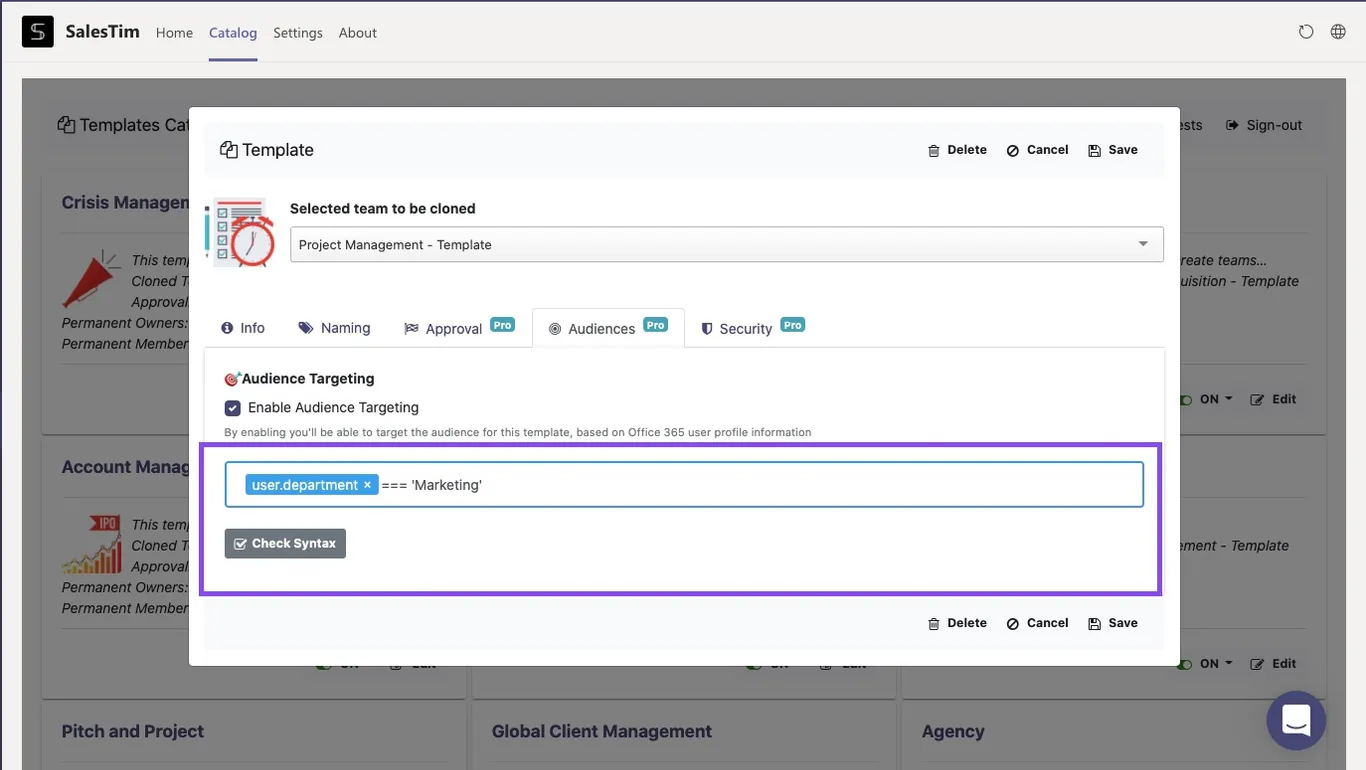Click Save at top of dialog
The height and width of the screenshot is (770, 1366).
click(x=1113, y=150)
